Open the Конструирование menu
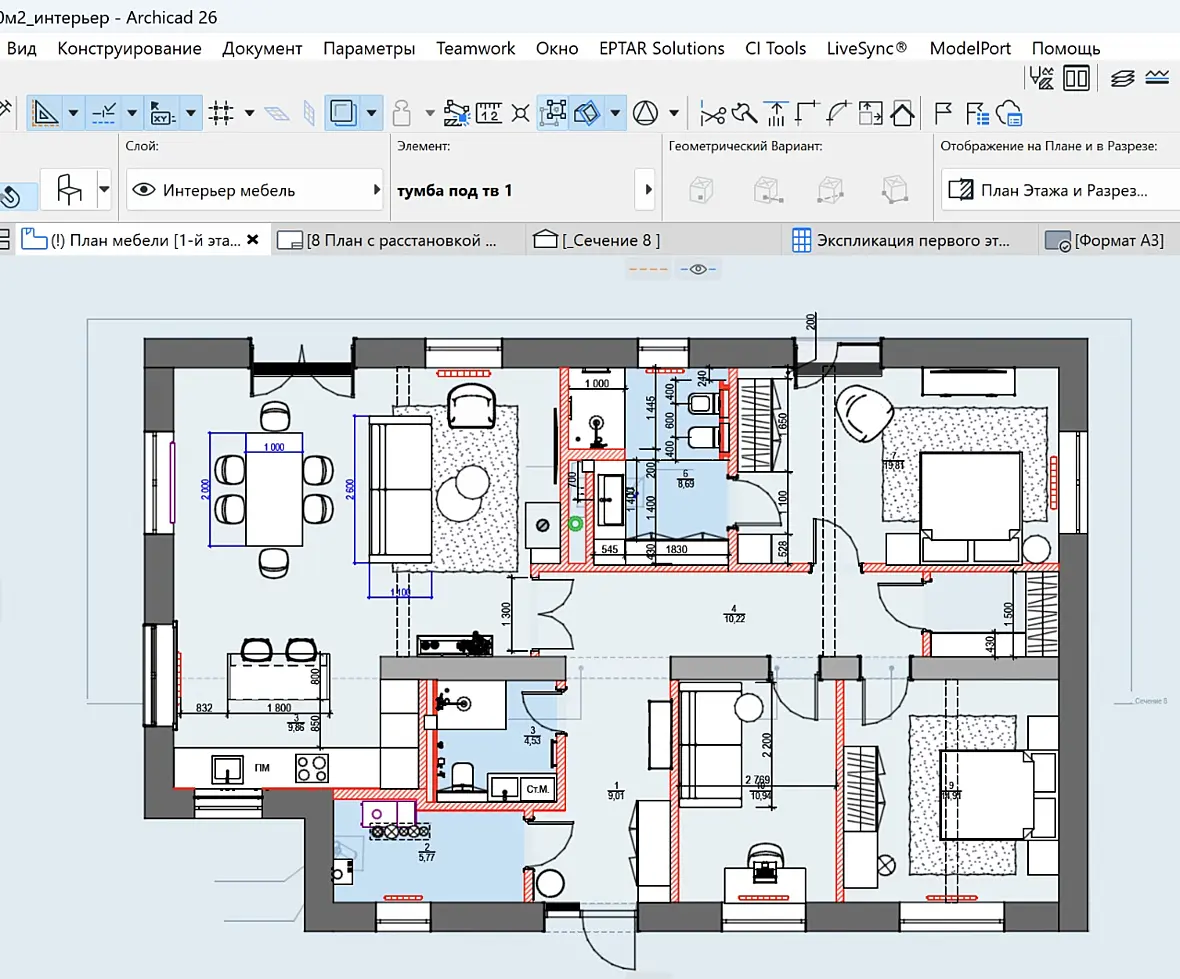 [129, 48]
